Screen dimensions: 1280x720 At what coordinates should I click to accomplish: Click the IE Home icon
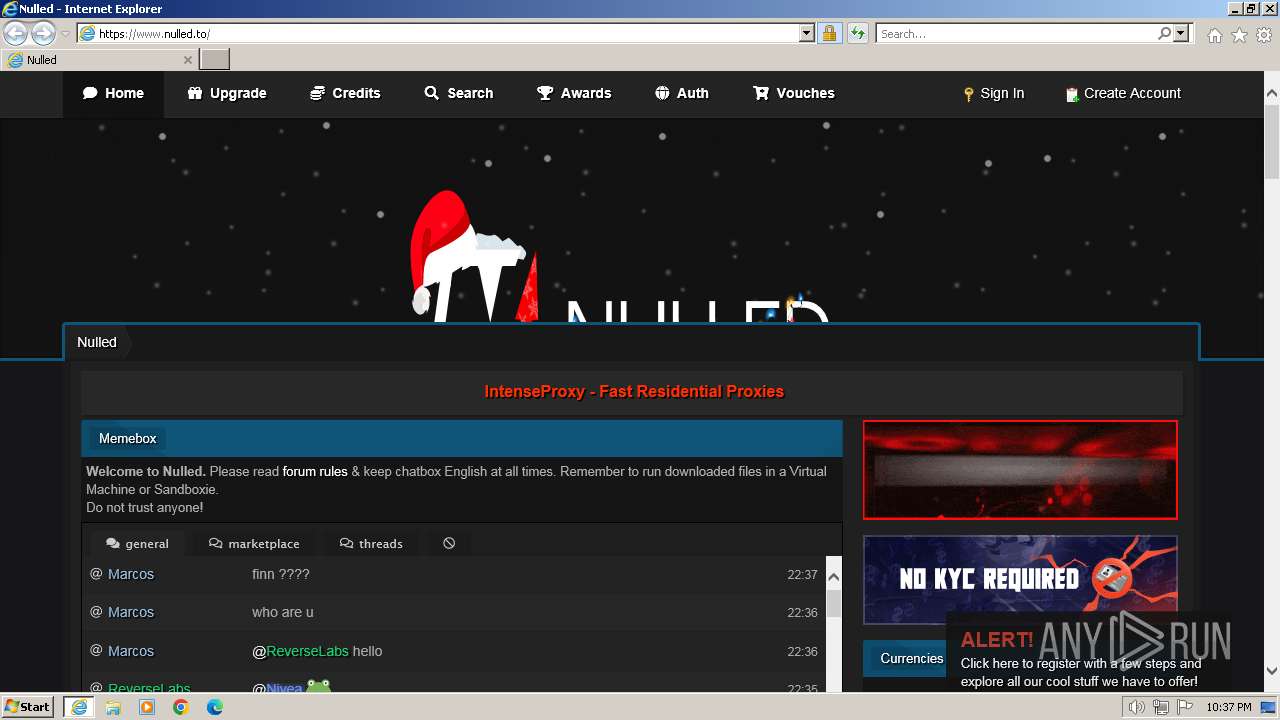1214,35
